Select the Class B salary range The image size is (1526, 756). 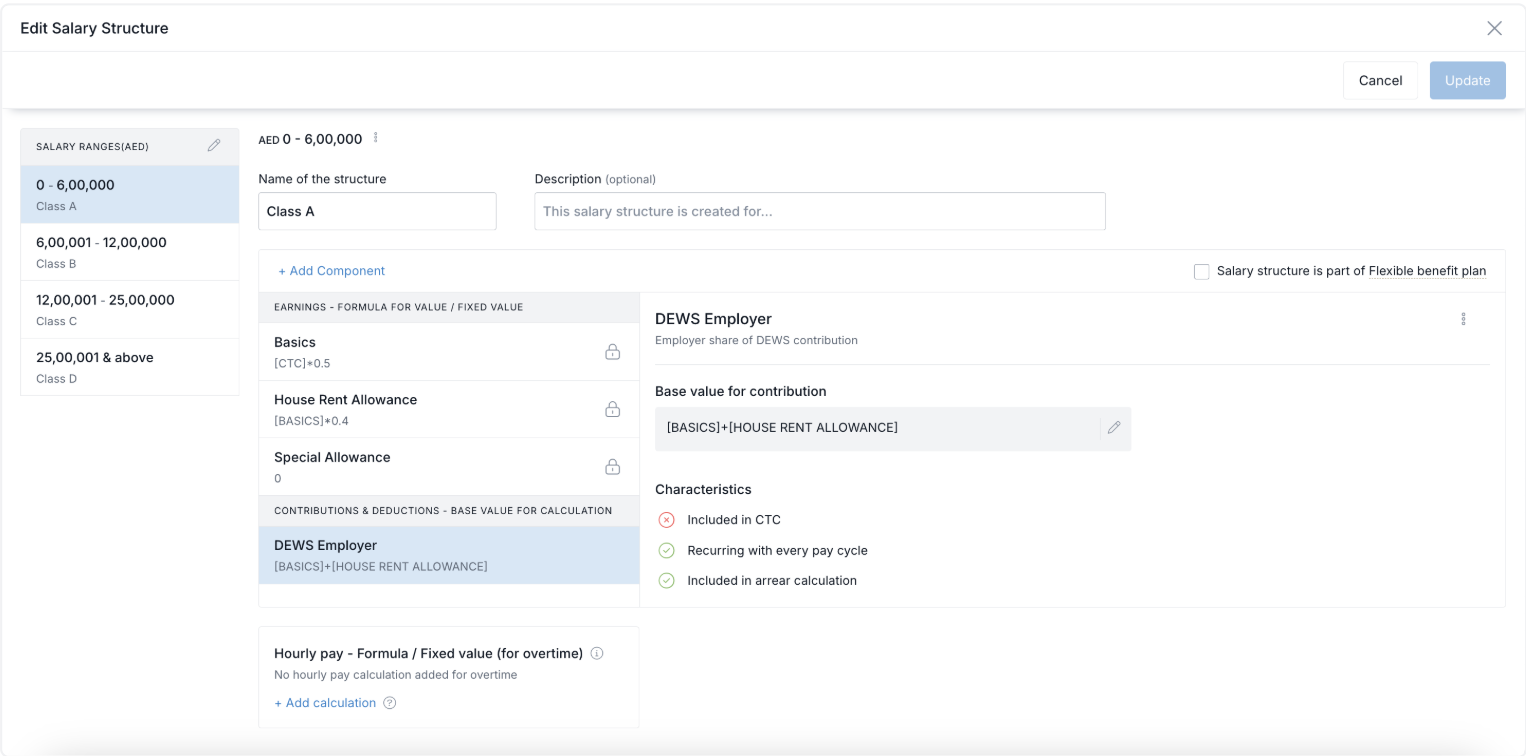[x=130, y=252]
